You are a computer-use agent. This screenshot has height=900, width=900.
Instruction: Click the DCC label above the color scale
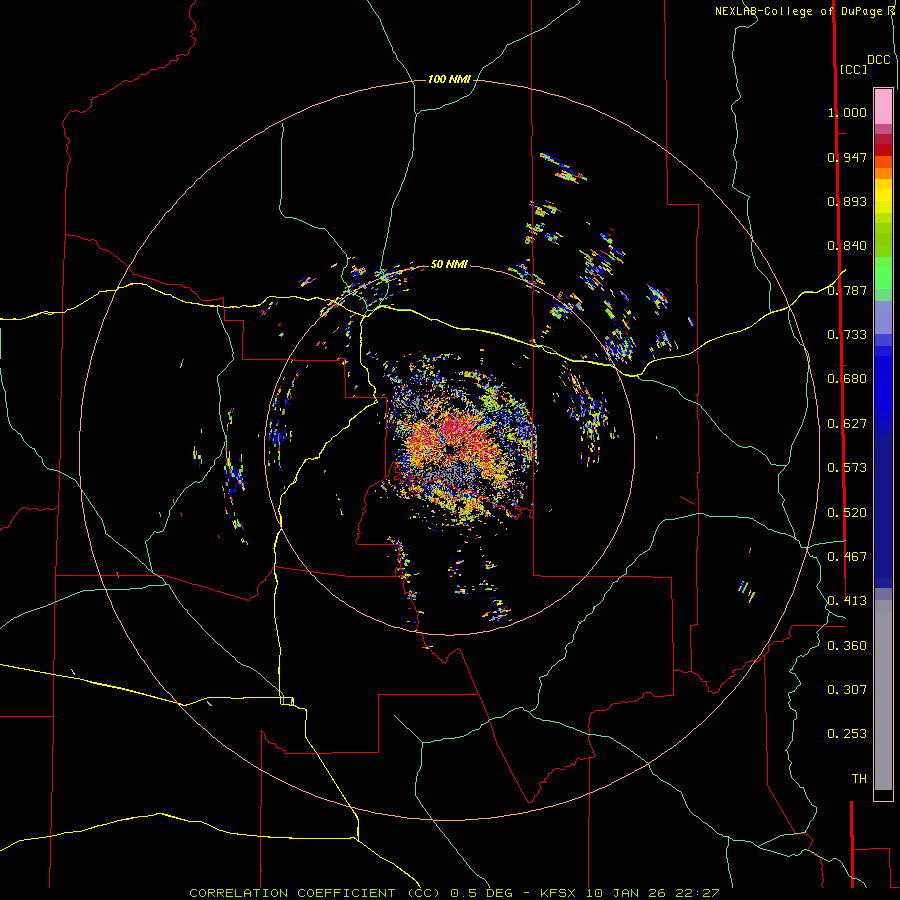879,60
